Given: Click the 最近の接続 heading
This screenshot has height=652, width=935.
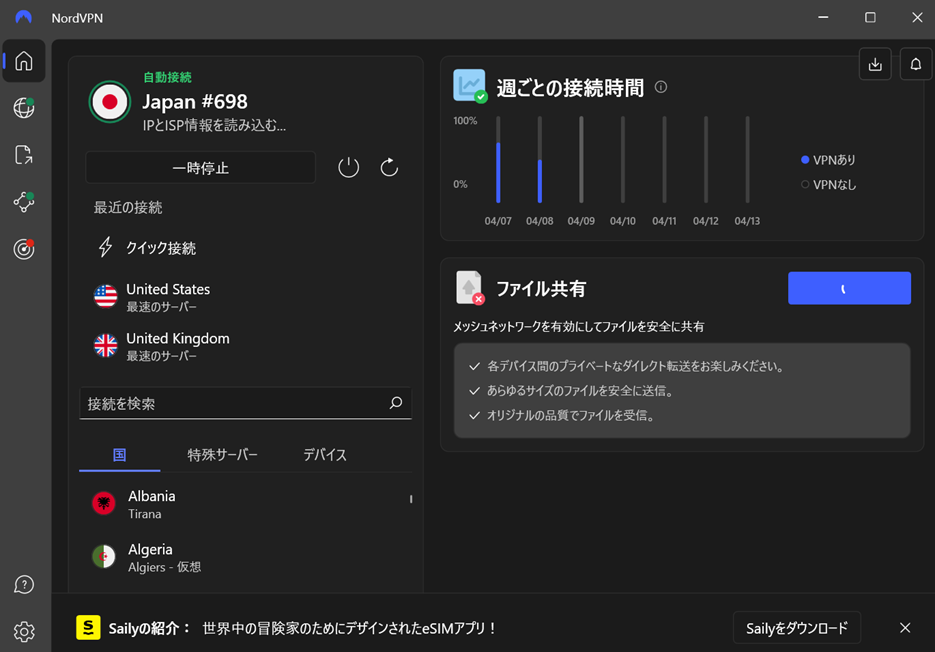Looking at the screenshot, I should click(x=128, y=208).
